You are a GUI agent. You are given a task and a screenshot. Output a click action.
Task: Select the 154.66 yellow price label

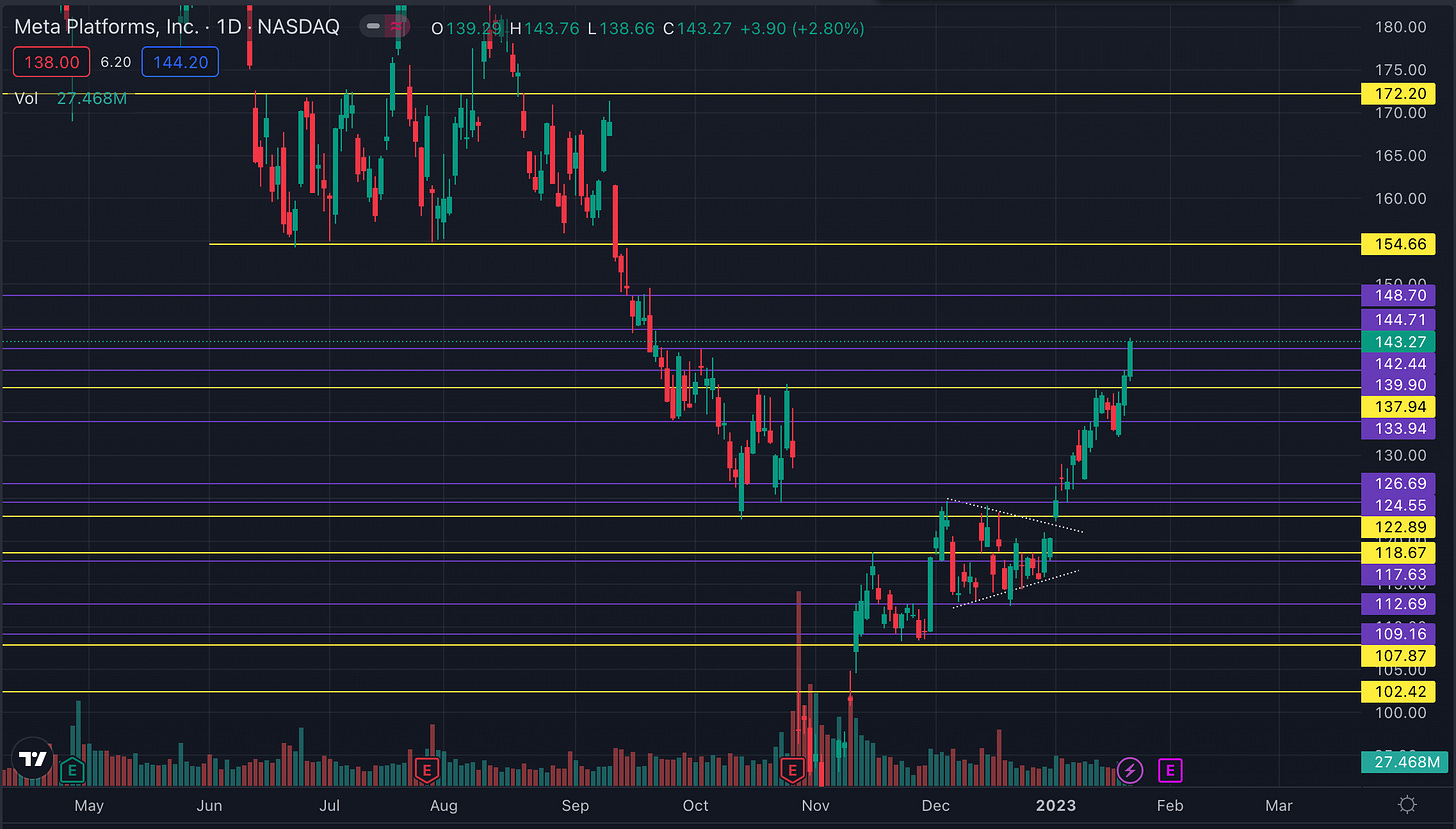click(1399, 243)
